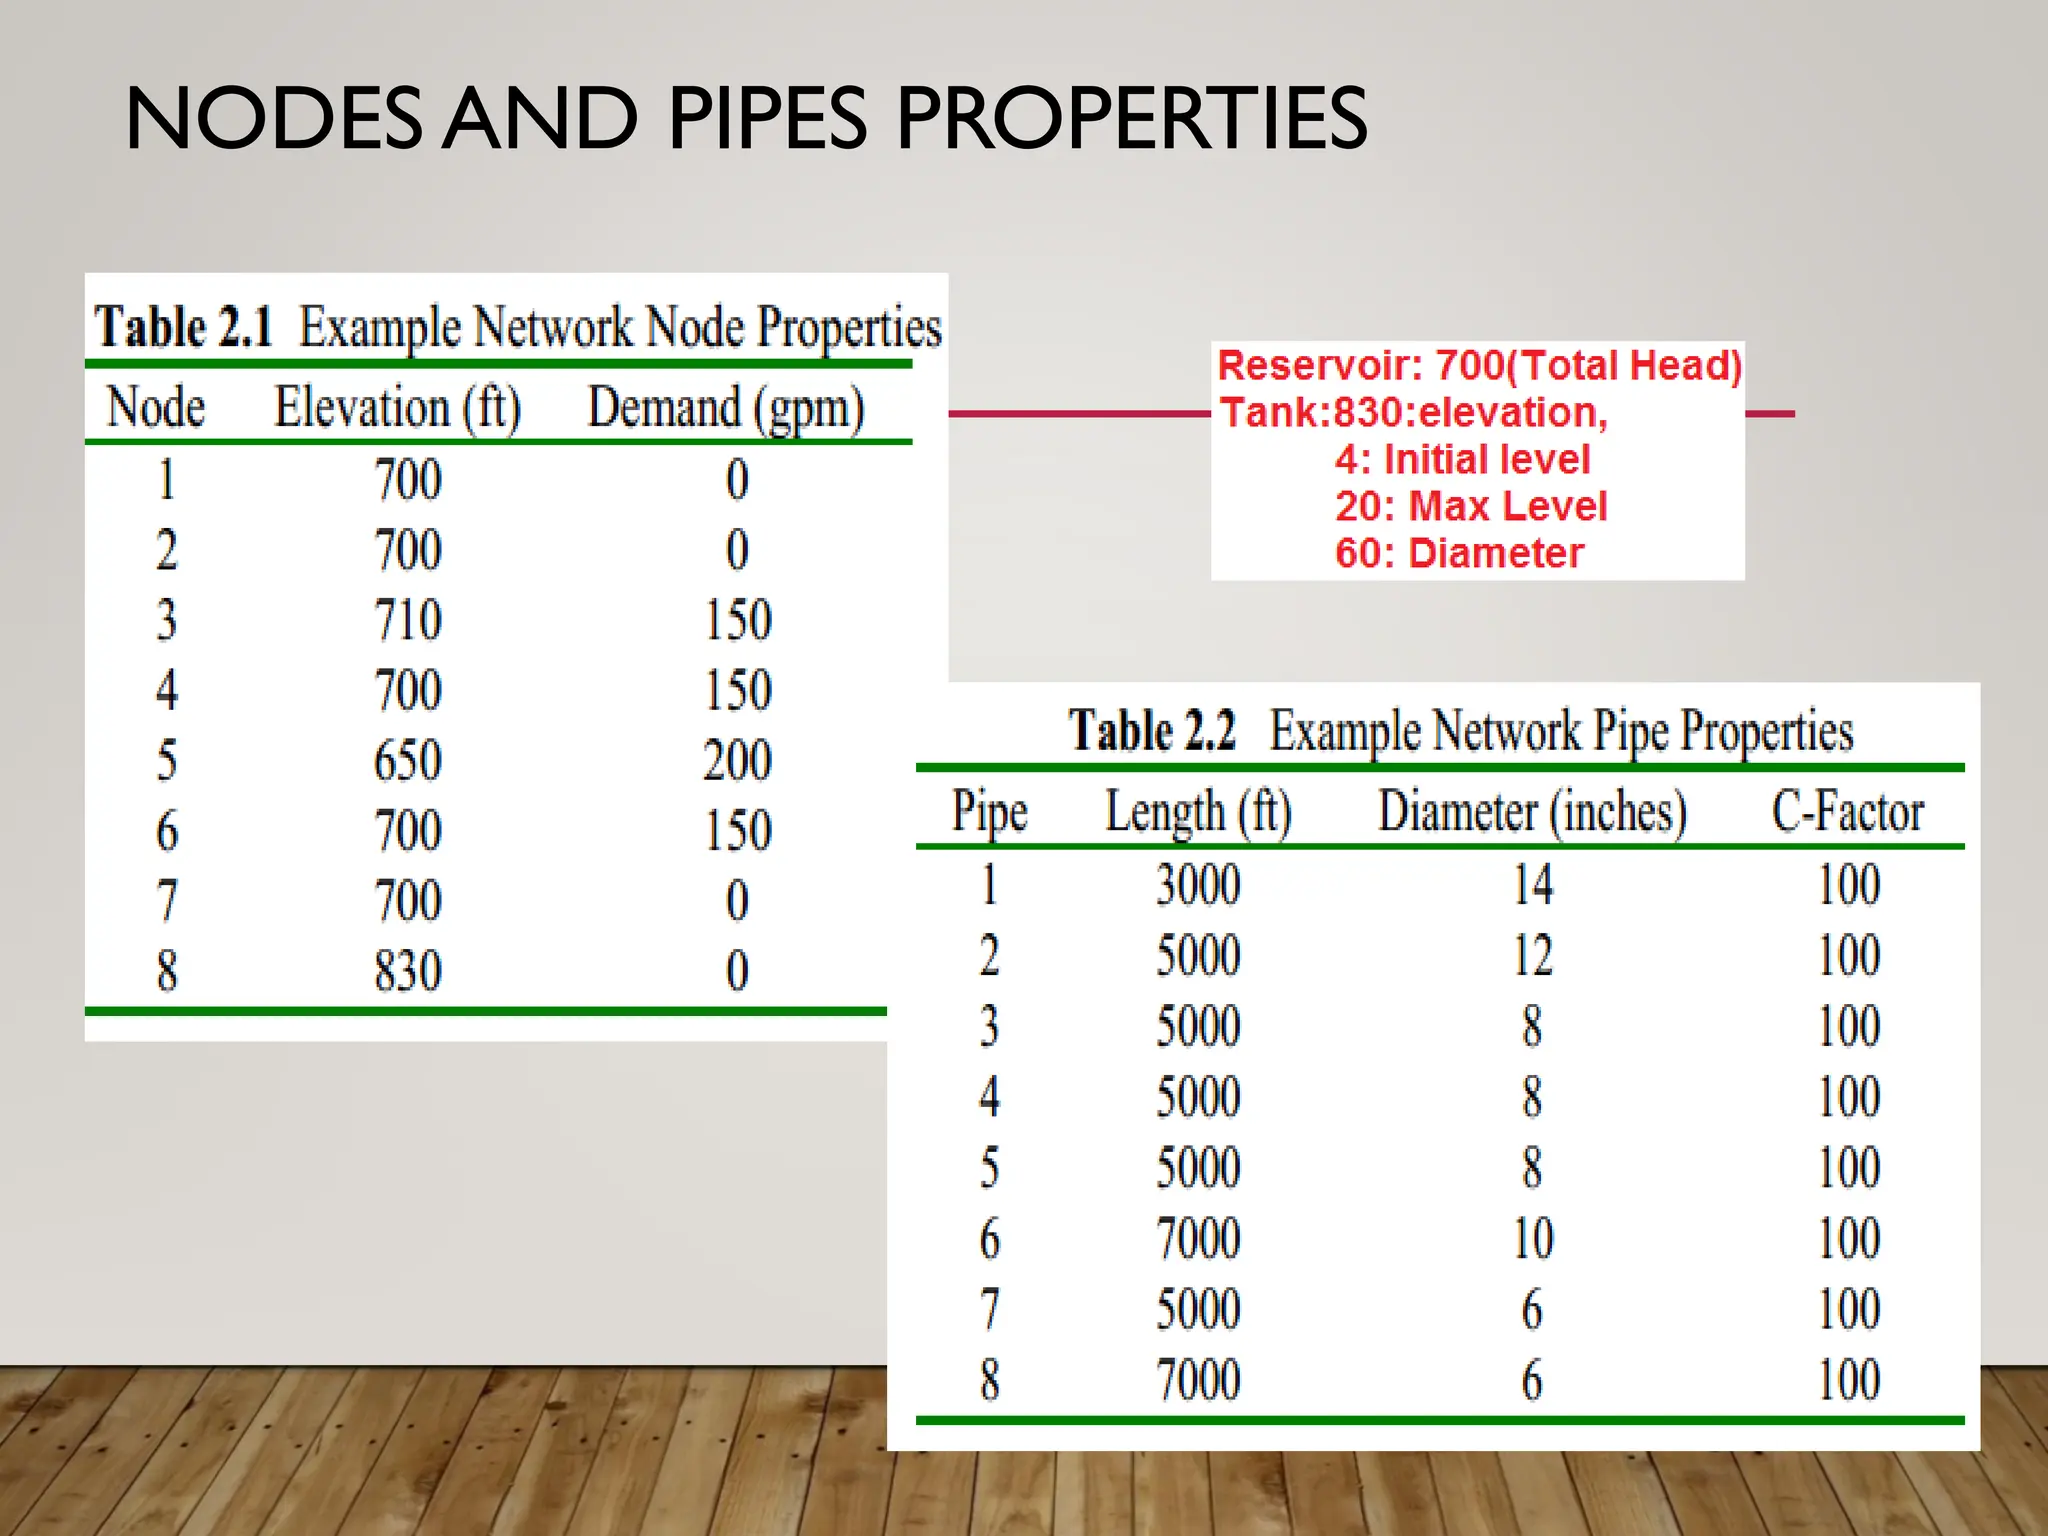Screen dimensions: 2048x1536
Task: Click diameter '8' in pipe 3 row
Action: 1532,1027
